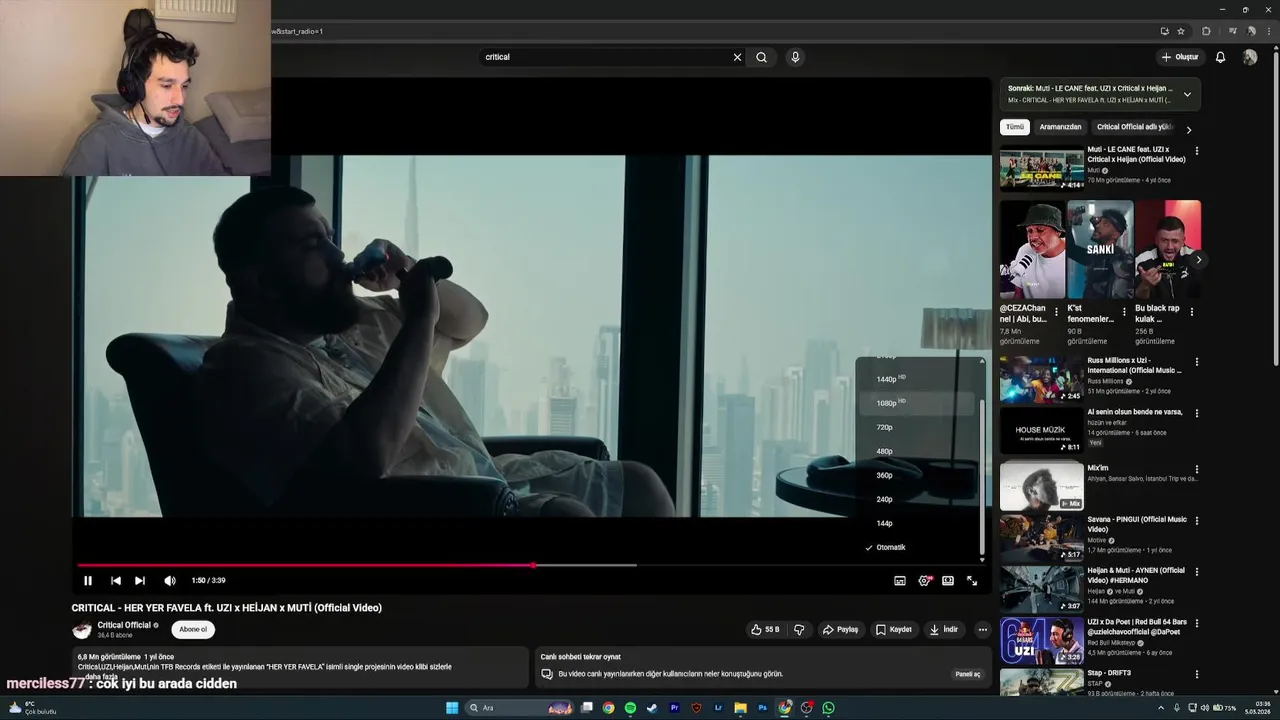Open options for 'Bu black rap' short
Screen dimensions: 1280x720
(1191, 312)
